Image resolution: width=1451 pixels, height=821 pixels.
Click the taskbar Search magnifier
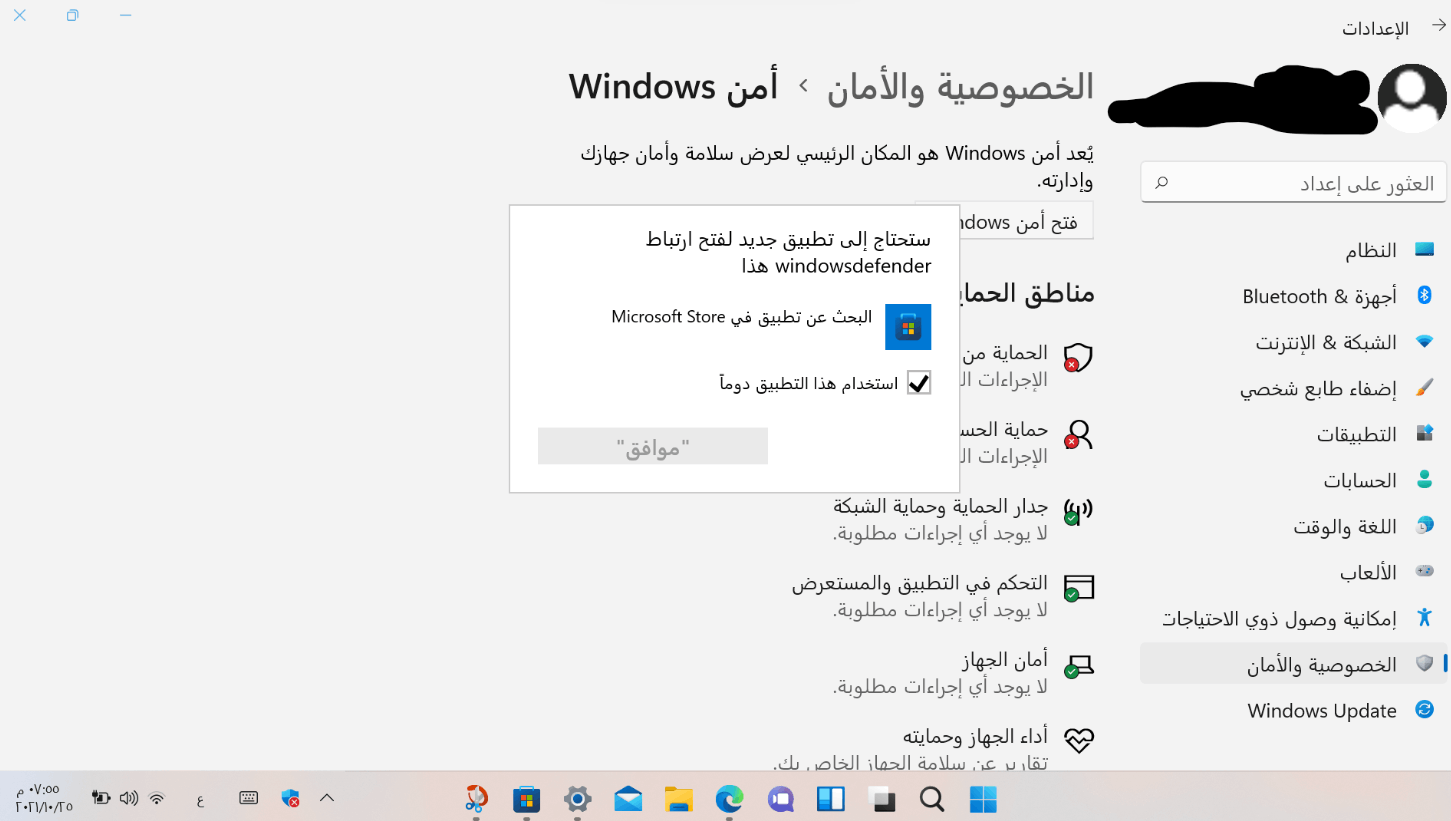[x=932, y=798]
